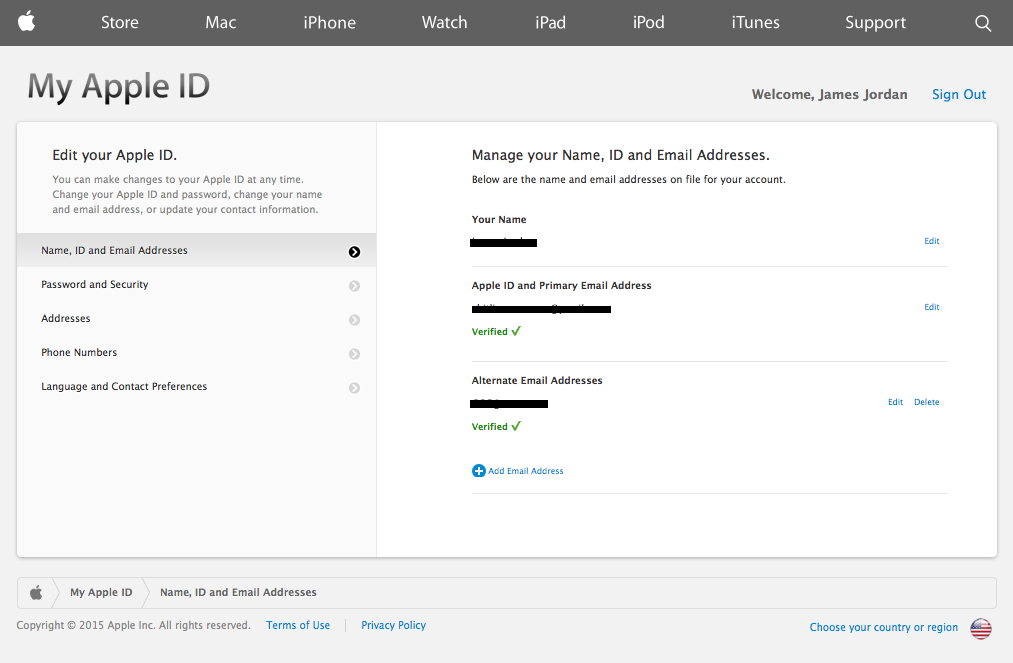Go to the Mac navigation item

pos(221,23)
